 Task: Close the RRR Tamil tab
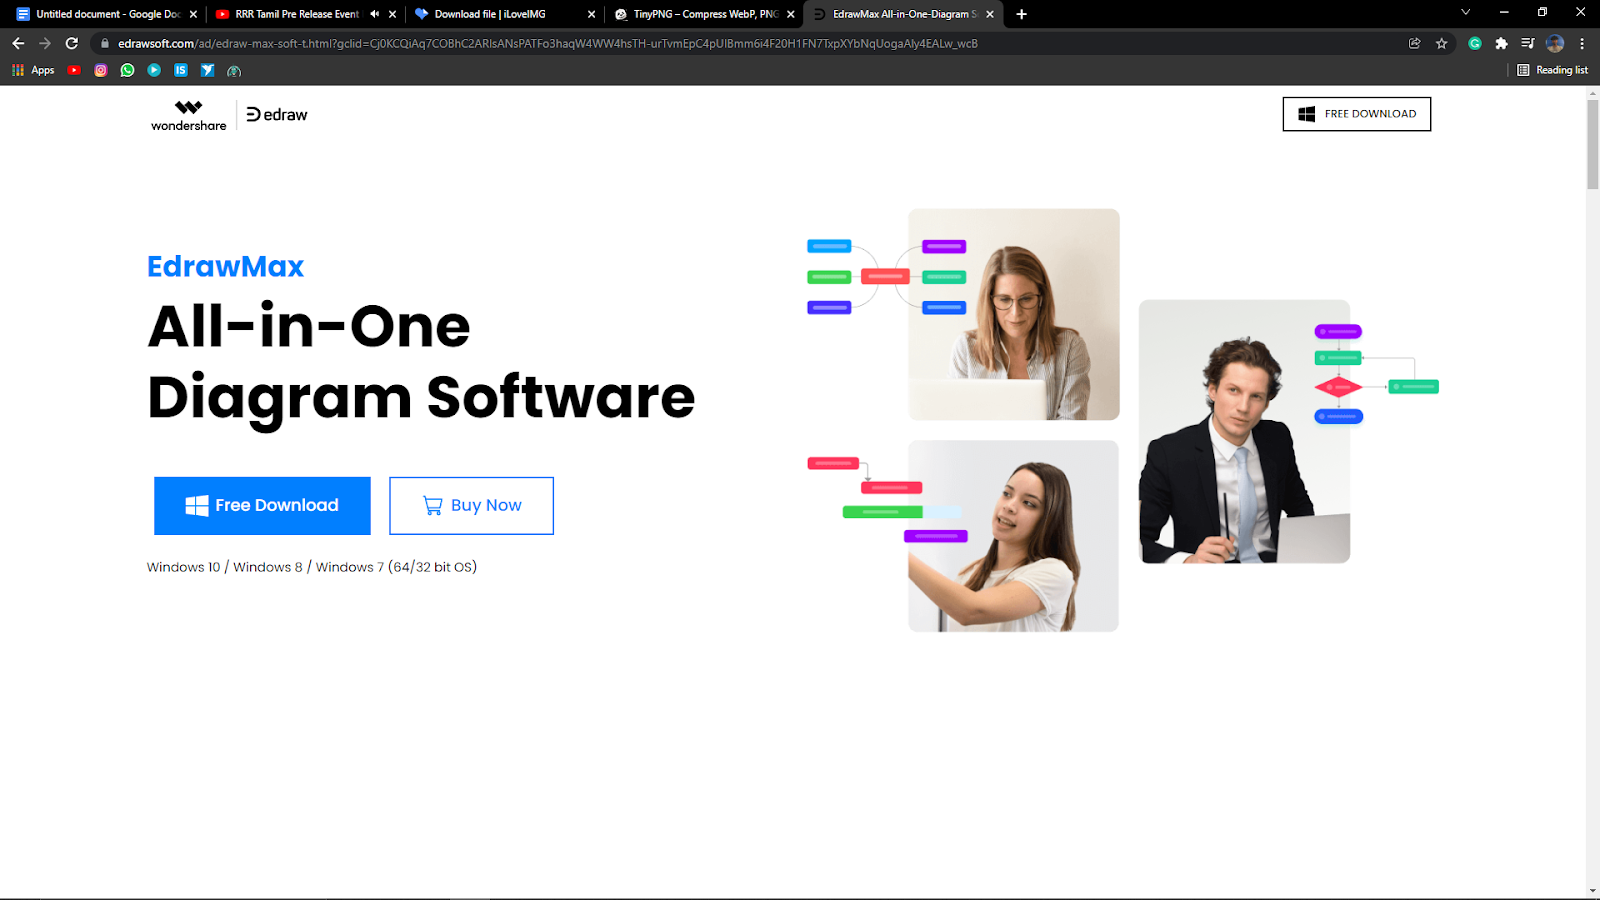392,14
